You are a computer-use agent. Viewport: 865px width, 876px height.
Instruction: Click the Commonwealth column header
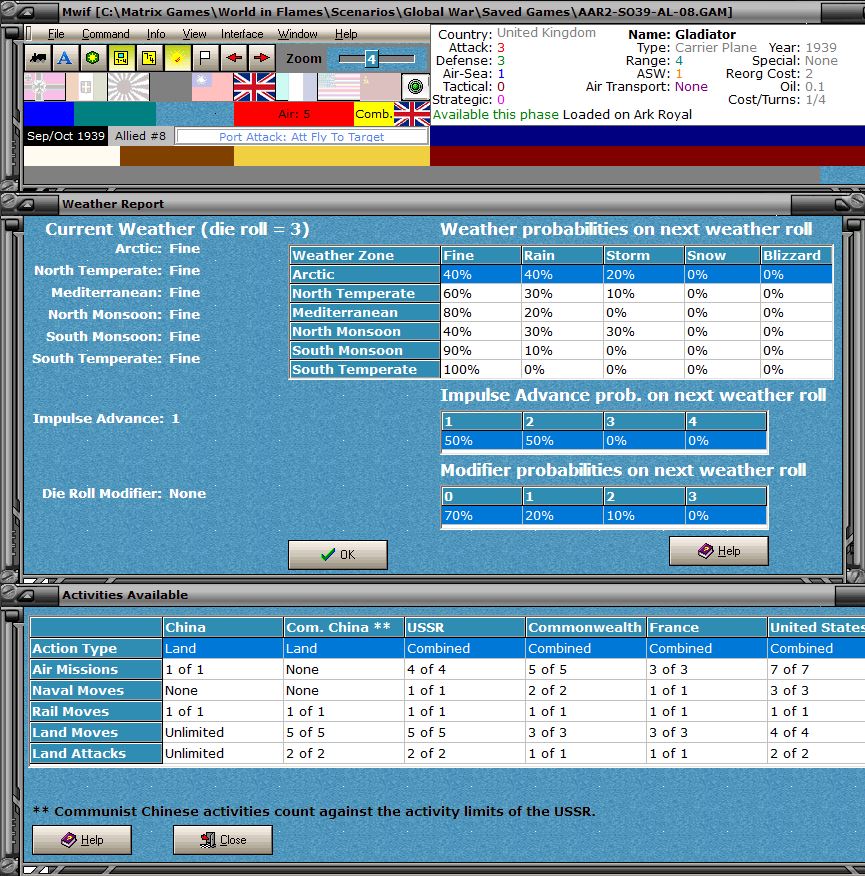585,627
